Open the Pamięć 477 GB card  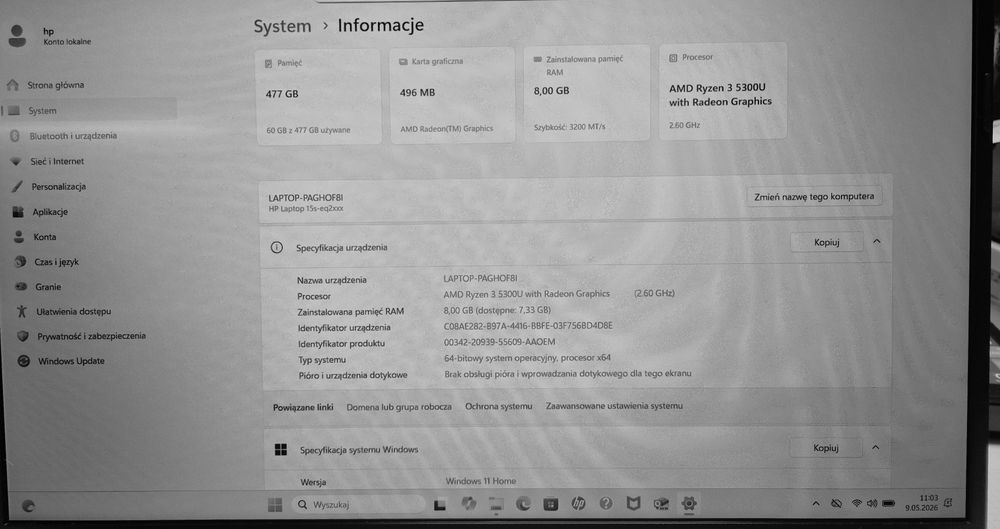pyautogui.click(x=318, y=97)
